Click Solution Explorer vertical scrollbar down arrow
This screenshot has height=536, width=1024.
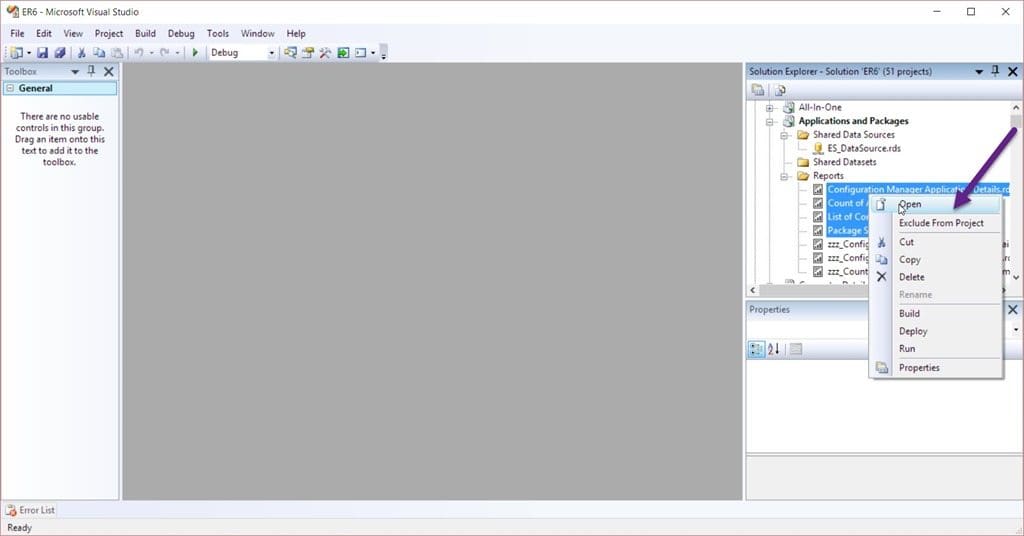pos(1016,277)
